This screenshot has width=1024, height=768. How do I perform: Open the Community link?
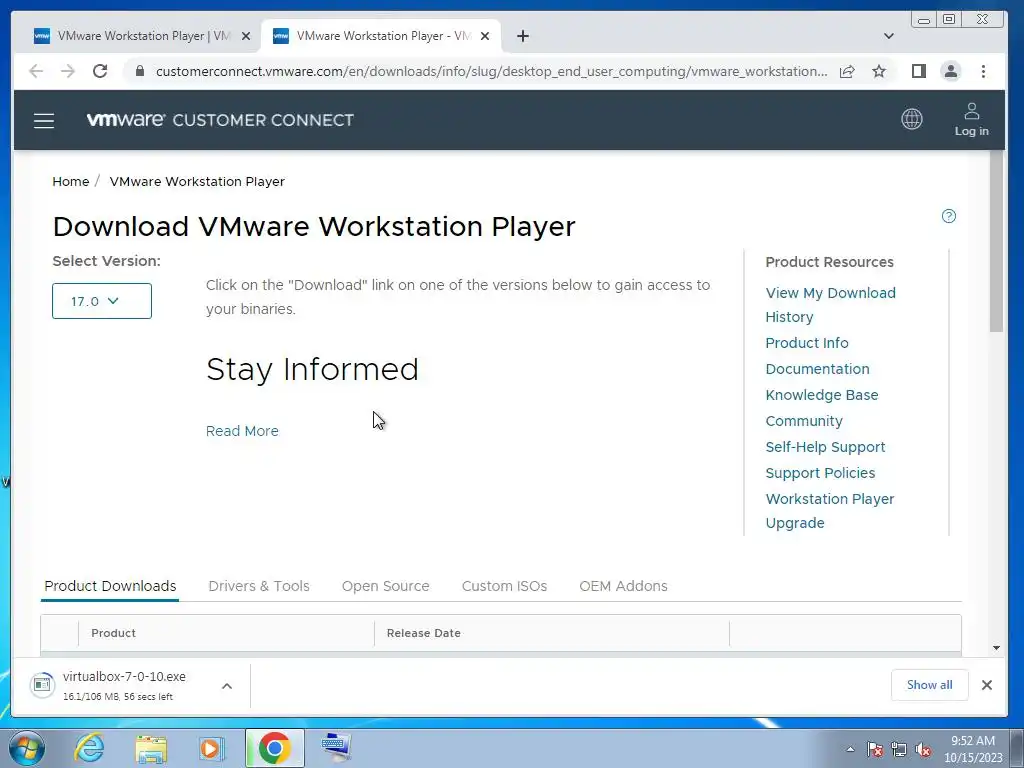[x=804, y=421]
